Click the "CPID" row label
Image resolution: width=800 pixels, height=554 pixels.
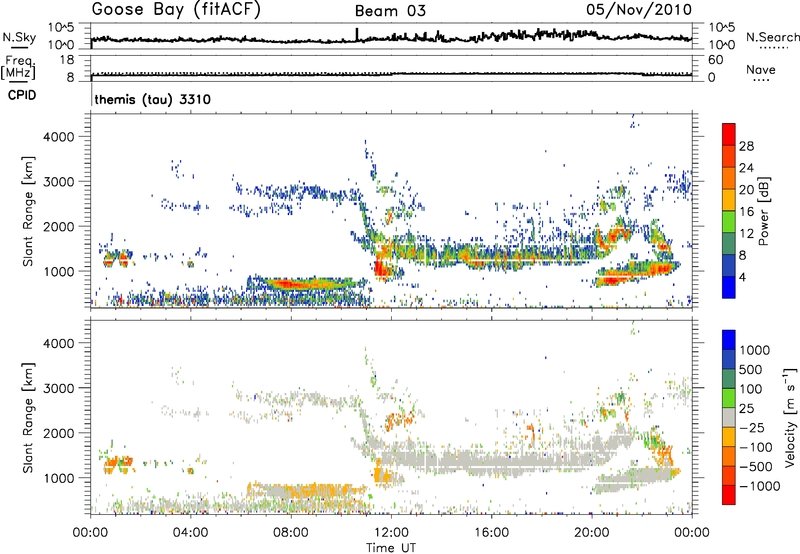pos(22,95)
